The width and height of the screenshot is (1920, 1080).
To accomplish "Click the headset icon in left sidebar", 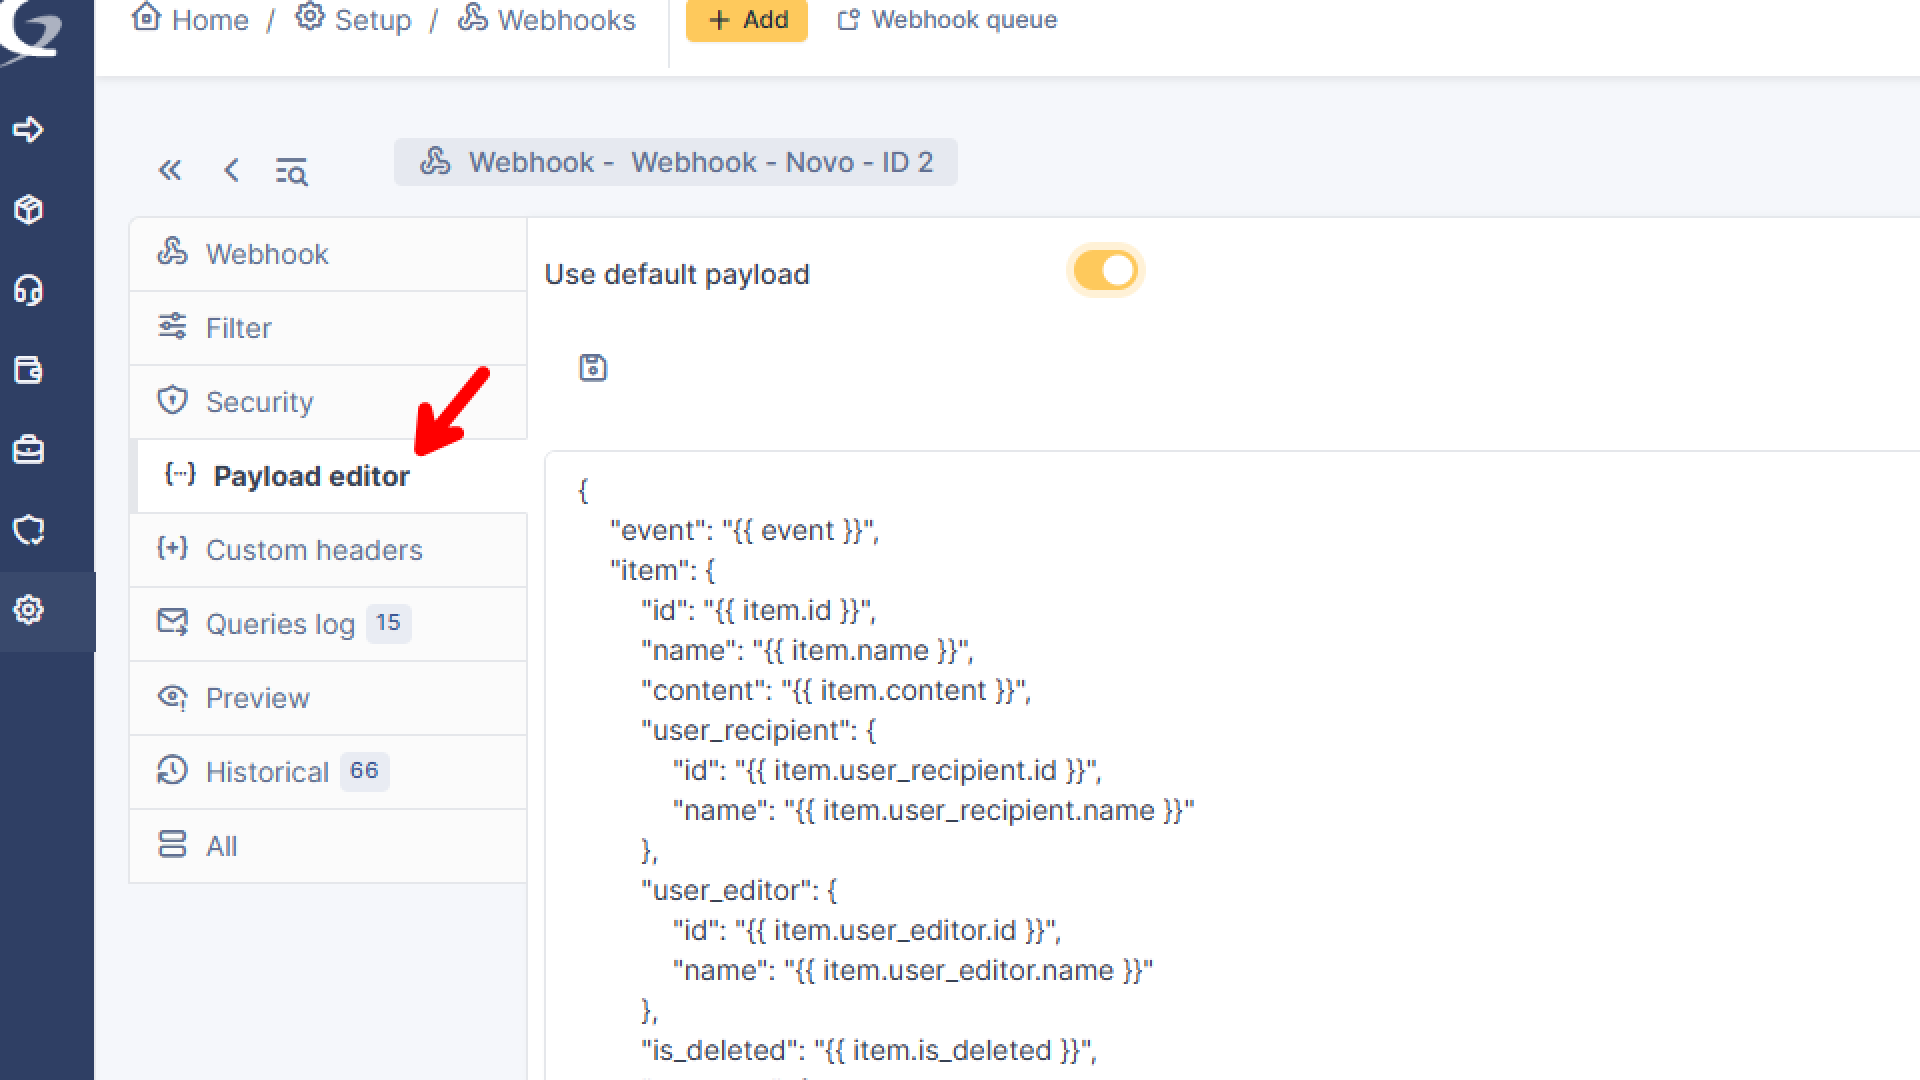I will click(x=29, y=290).
